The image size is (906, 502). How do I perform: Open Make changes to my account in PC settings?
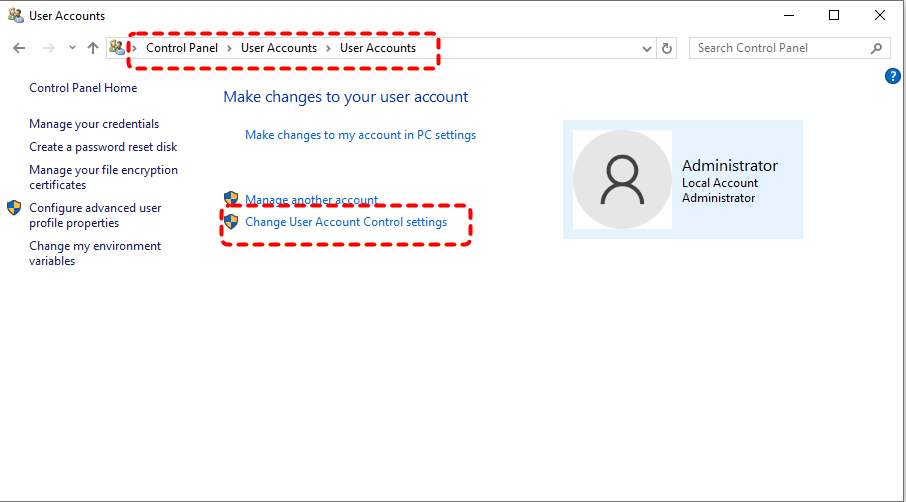pyautogui.click(x=360, y=135)
